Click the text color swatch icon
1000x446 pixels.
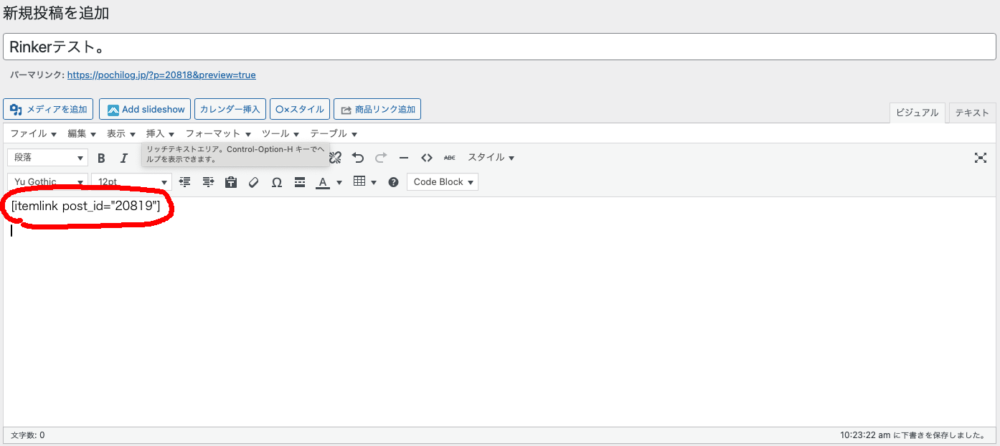322,182
